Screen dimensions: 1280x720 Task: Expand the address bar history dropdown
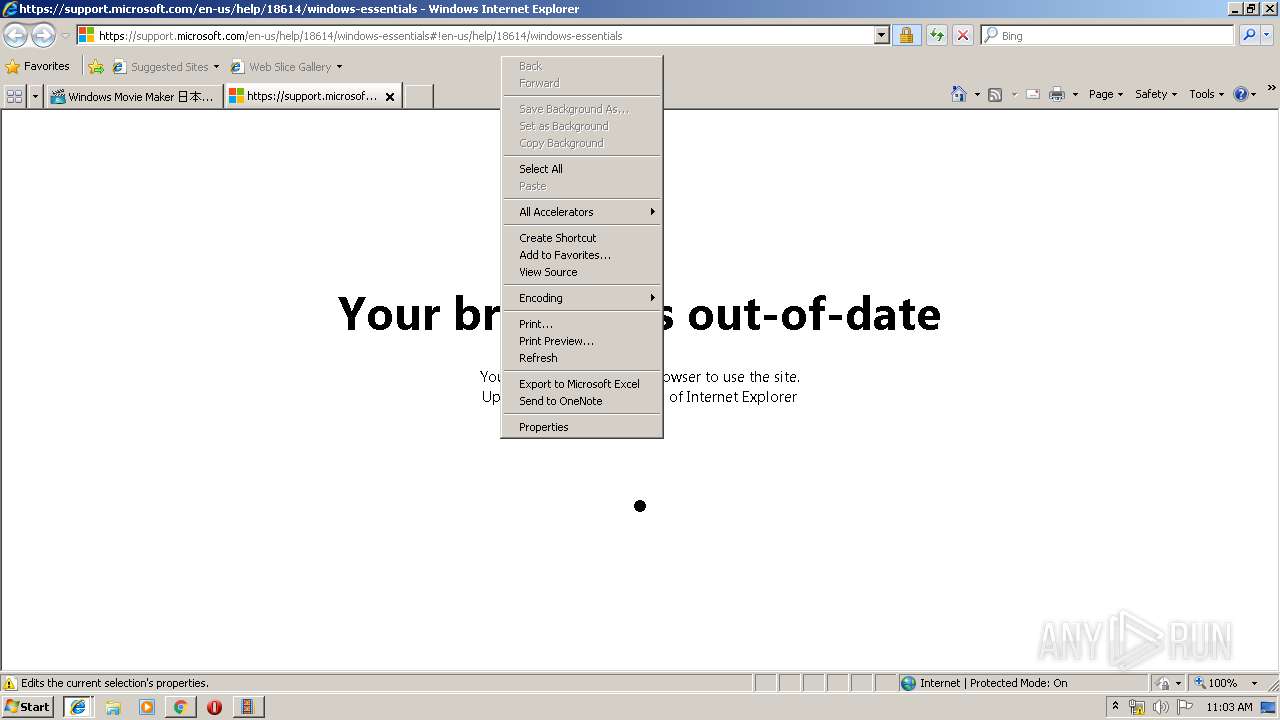[881, 35]
